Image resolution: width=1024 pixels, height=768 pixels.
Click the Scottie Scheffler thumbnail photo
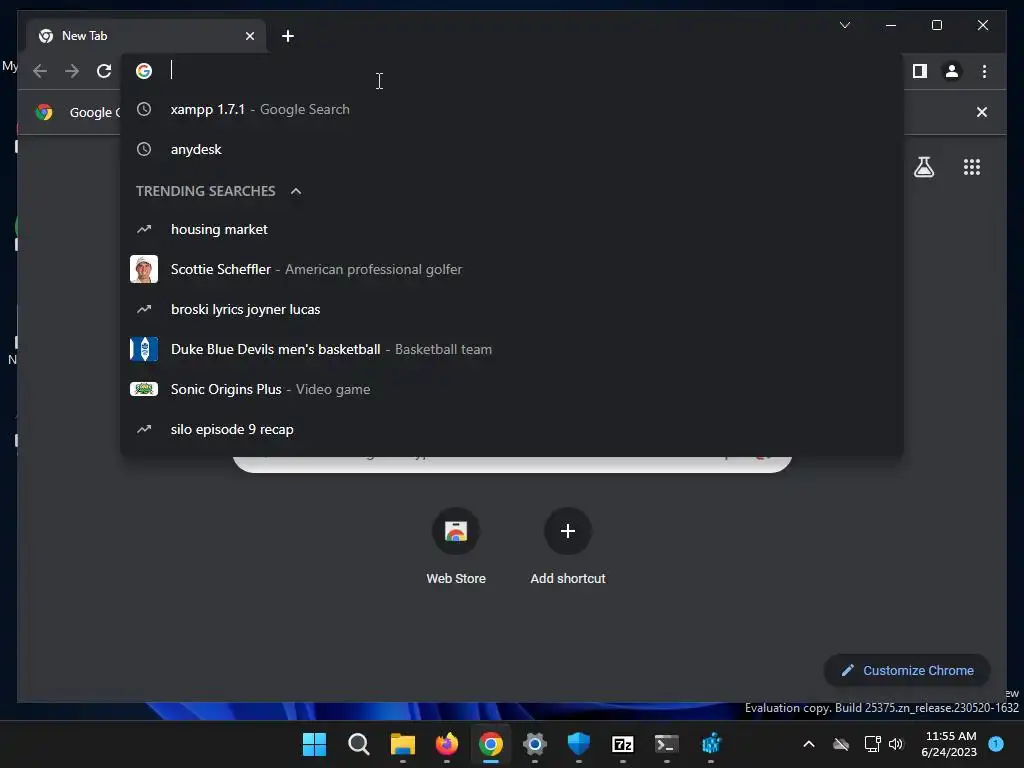144,269
